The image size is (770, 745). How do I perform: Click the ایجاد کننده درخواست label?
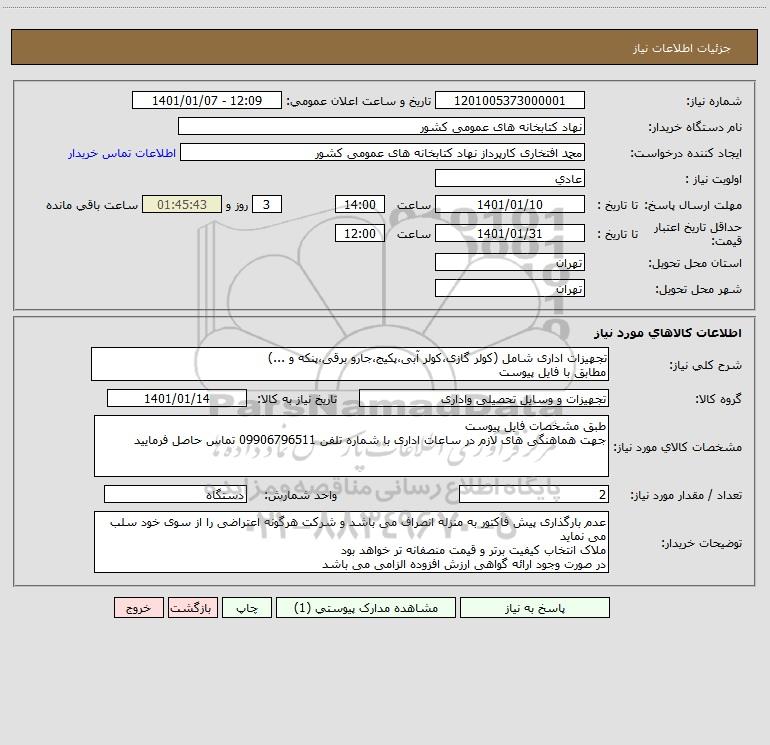[x=686, y=154]
